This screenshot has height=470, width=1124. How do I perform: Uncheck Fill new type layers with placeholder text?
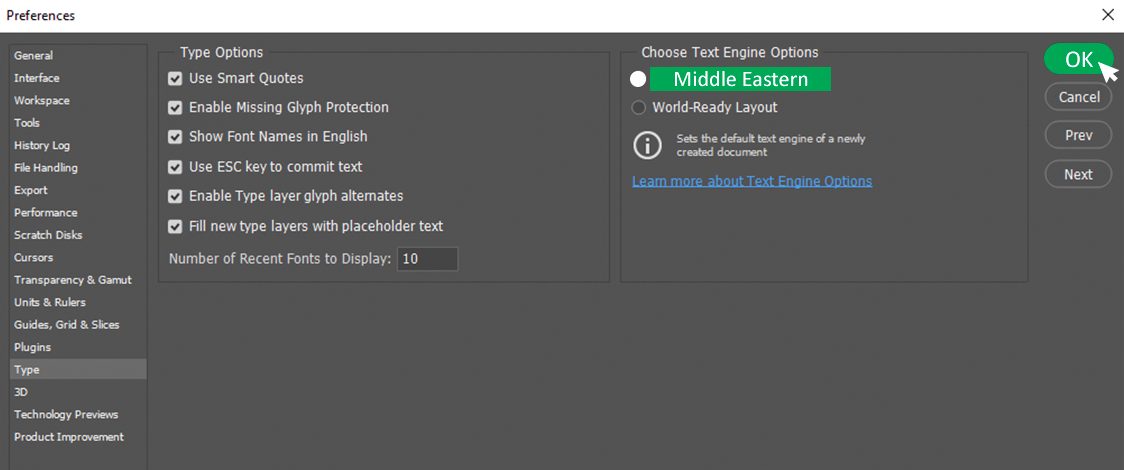(175, 227)
